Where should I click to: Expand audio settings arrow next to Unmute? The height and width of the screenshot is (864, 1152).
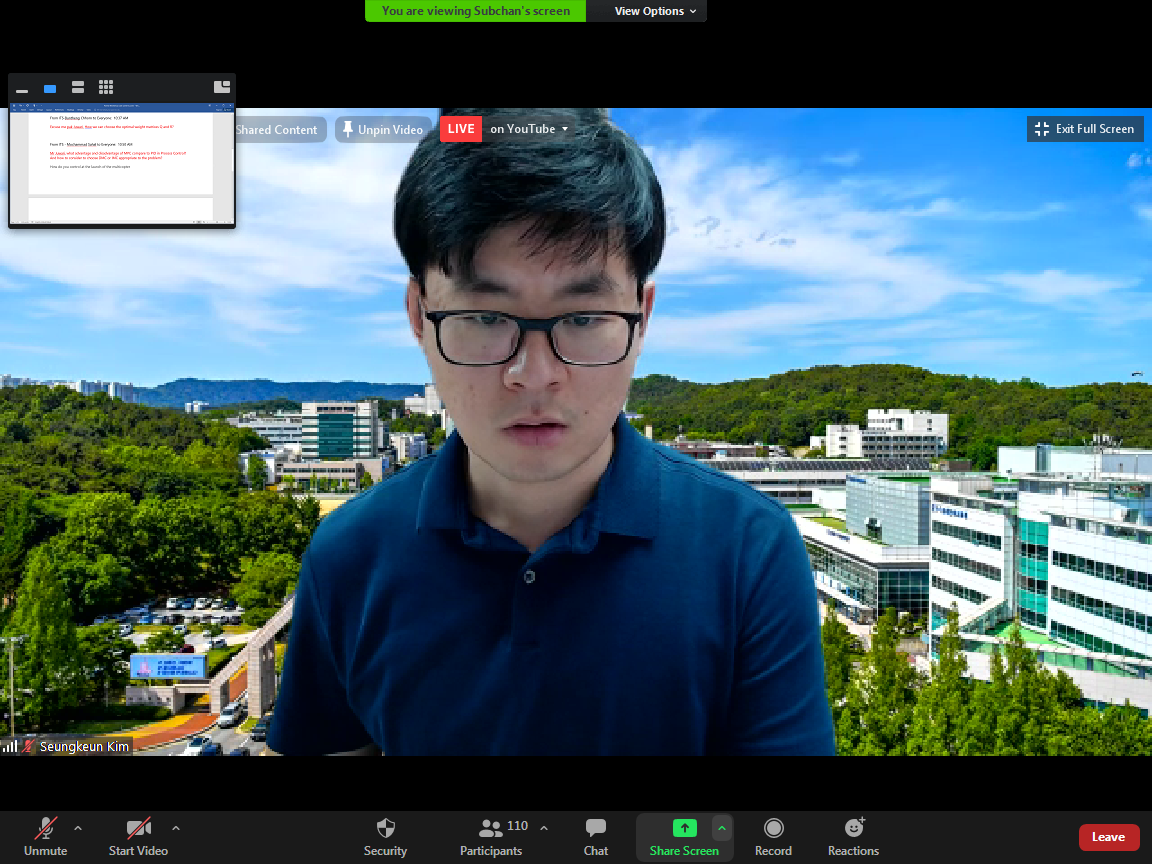78,828
